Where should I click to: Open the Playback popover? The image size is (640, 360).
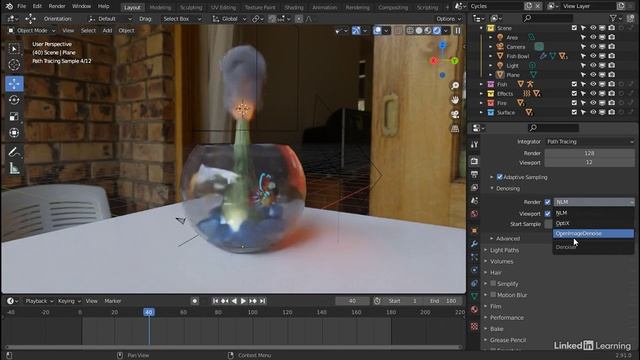(39, 301)
